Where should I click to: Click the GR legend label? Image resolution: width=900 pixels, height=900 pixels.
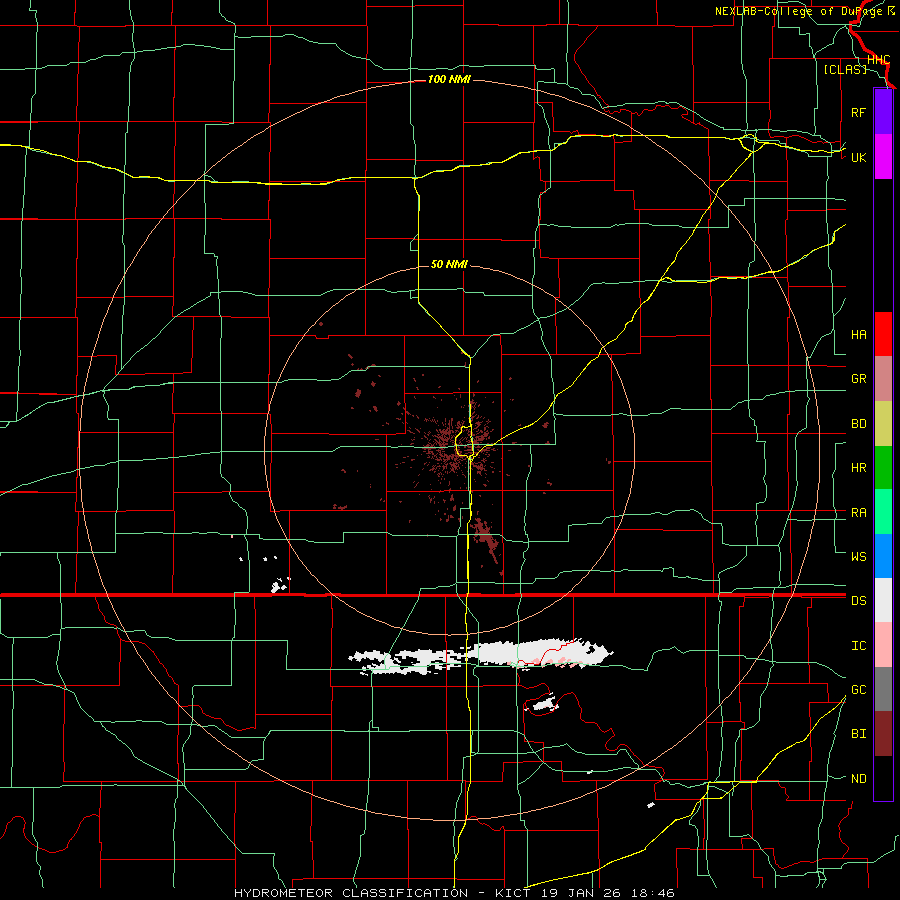tap(858, 379)
